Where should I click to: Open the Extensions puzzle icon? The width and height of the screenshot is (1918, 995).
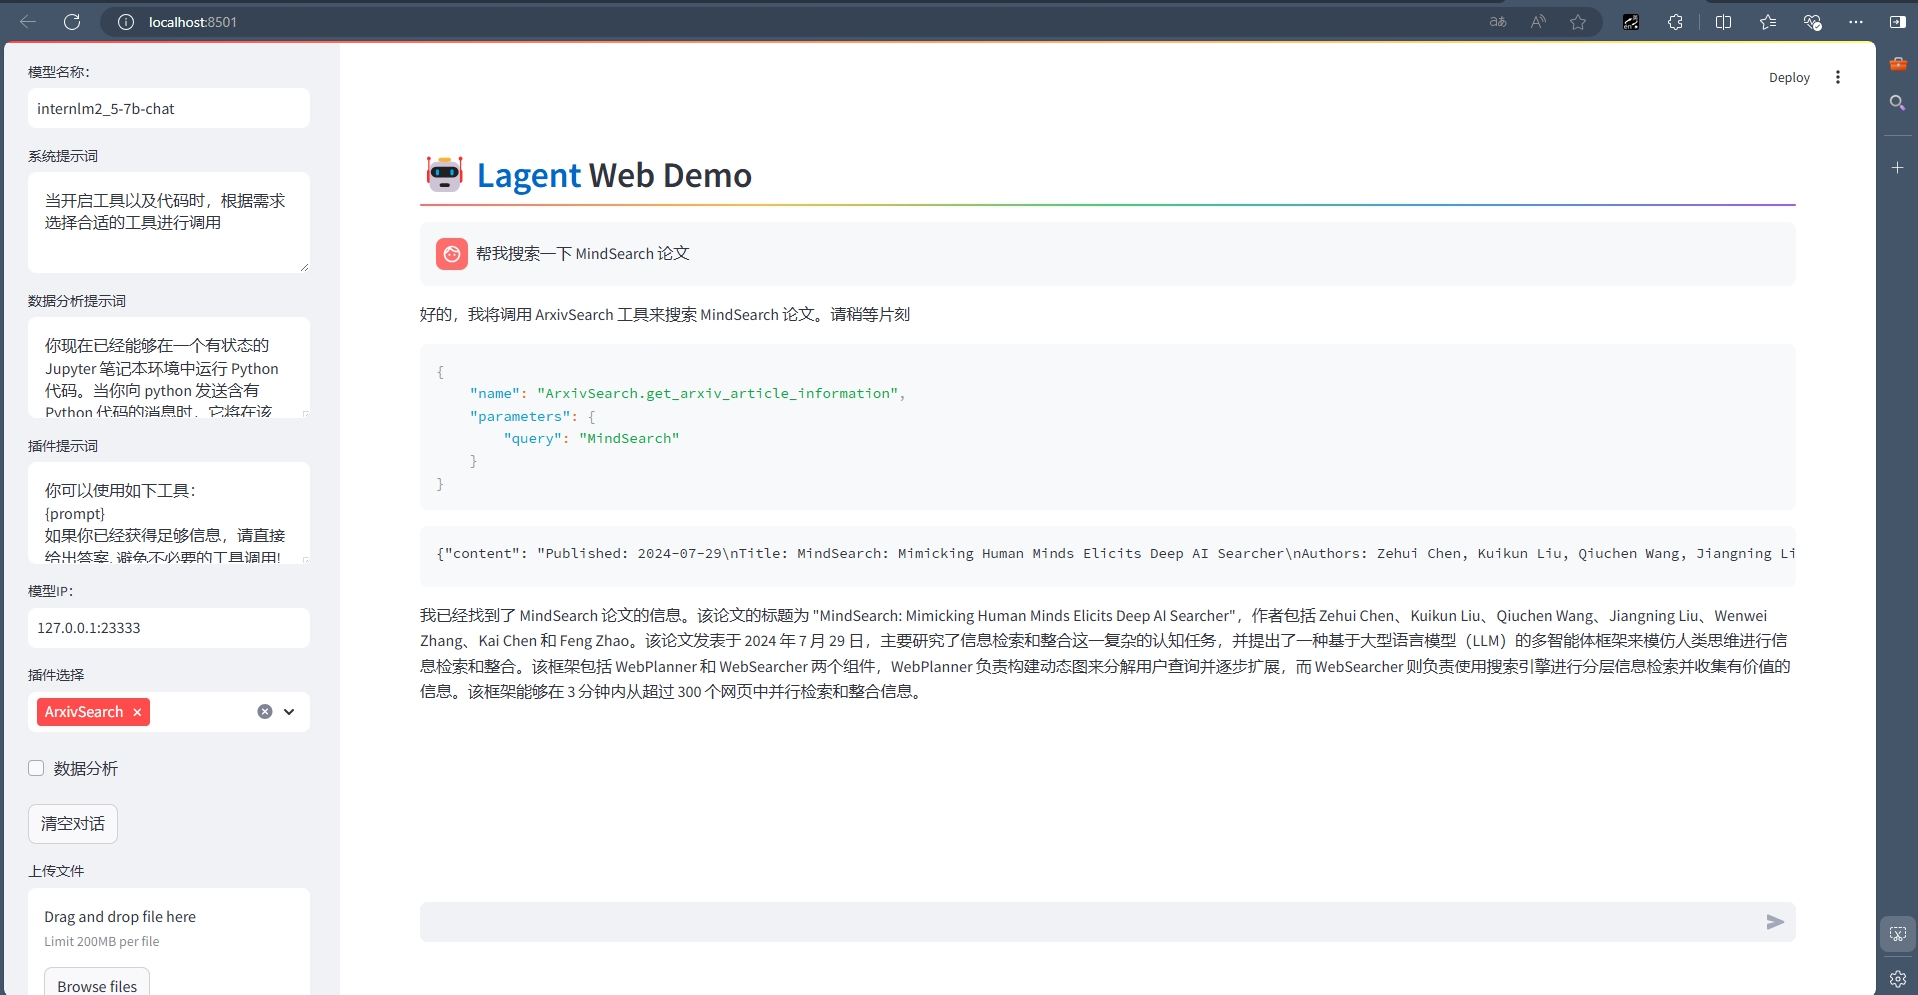click(1676, 21)
